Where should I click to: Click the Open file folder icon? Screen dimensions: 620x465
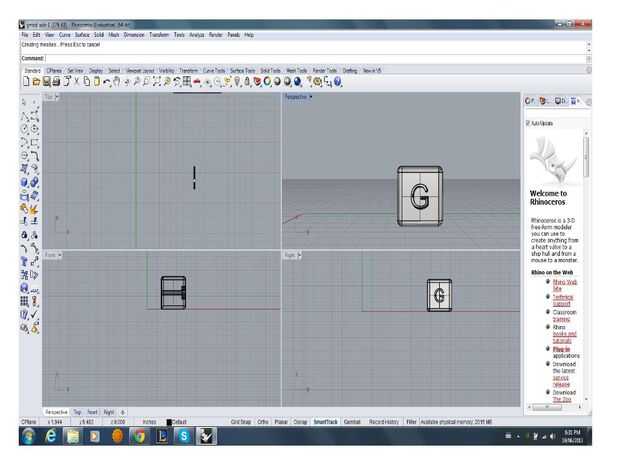pyautogui.click(x=36, y=82)
